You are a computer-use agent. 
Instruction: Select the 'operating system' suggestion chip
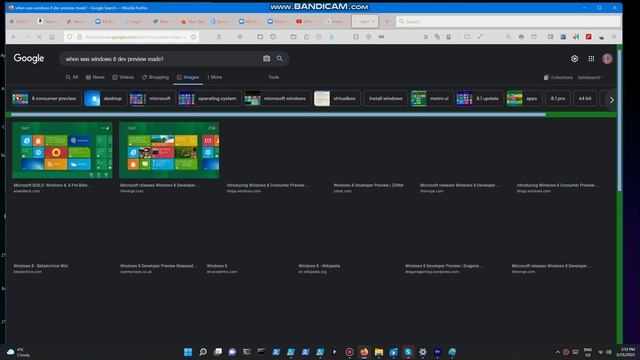[209, 99]
